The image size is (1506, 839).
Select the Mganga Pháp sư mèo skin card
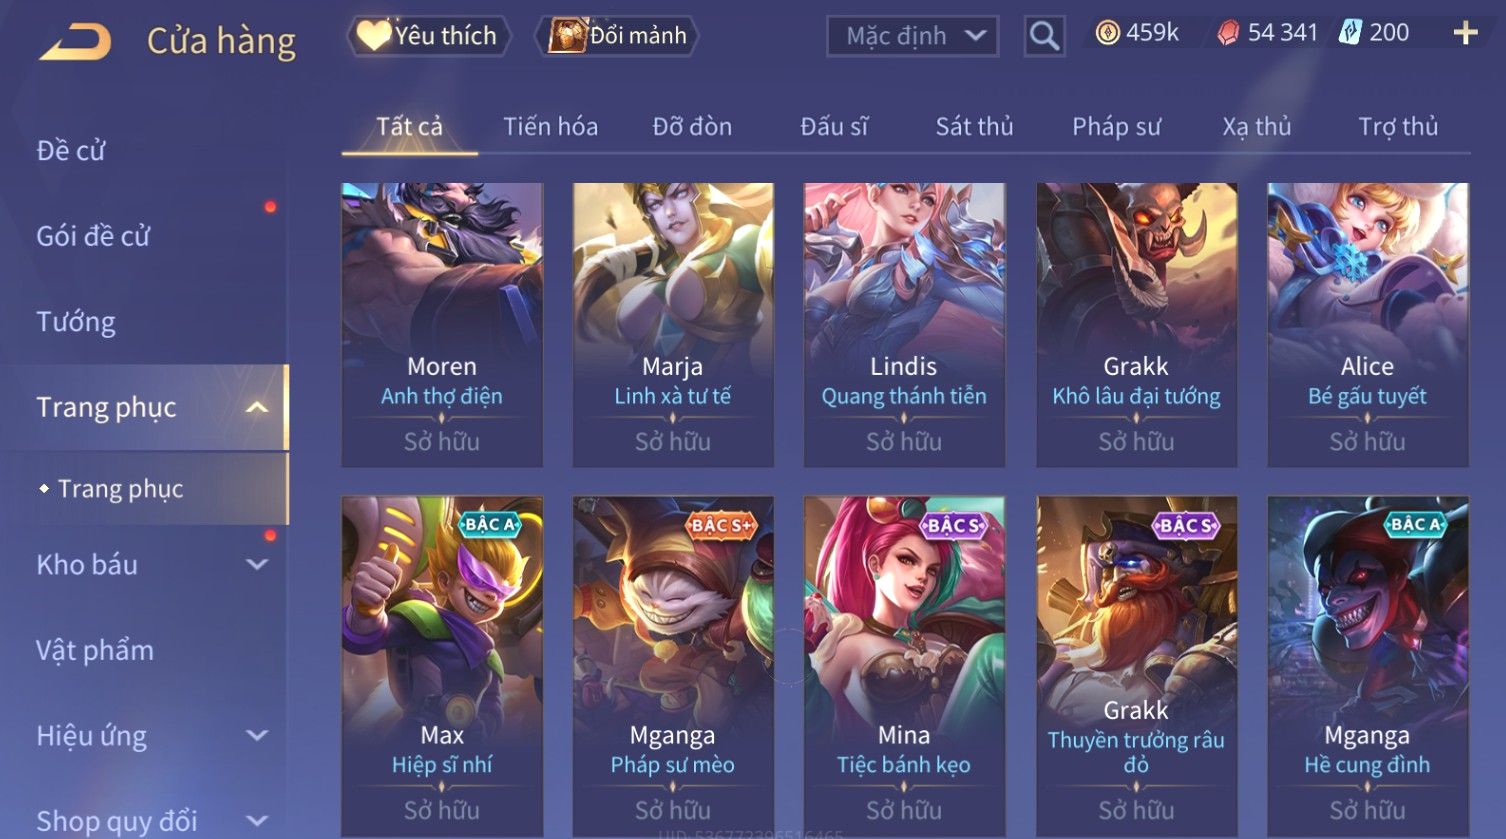point(673,666)
